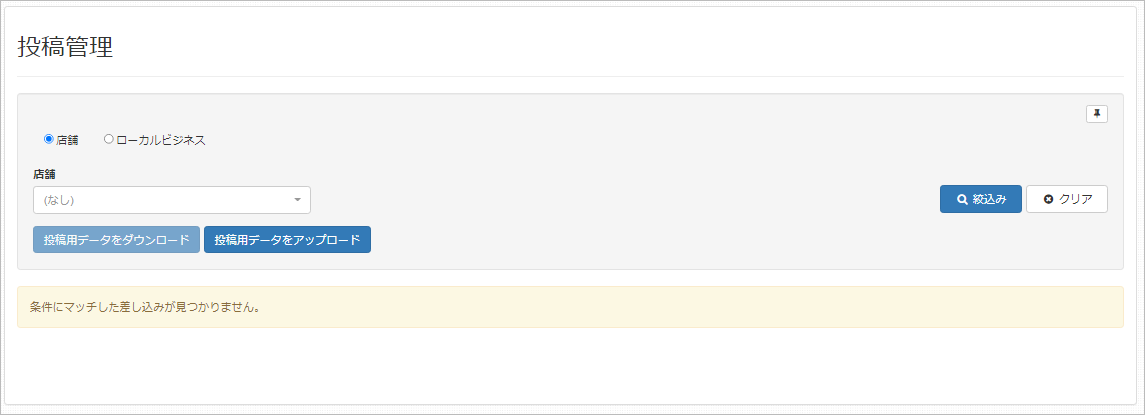This screenshot has width=1145, height=415.
Task: Click the 絞込み text next to magnifier
Action: [x=989, y=199]
